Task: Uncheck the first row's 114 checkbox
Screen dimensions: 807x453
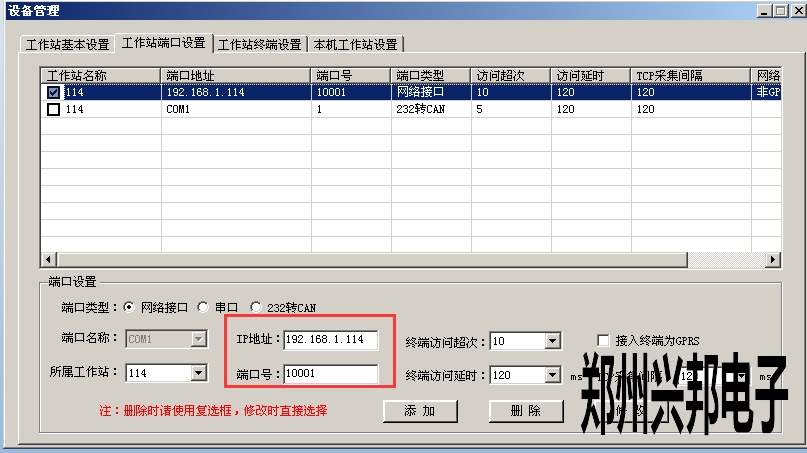Action: pyautogui.click(x=54, y=93)
